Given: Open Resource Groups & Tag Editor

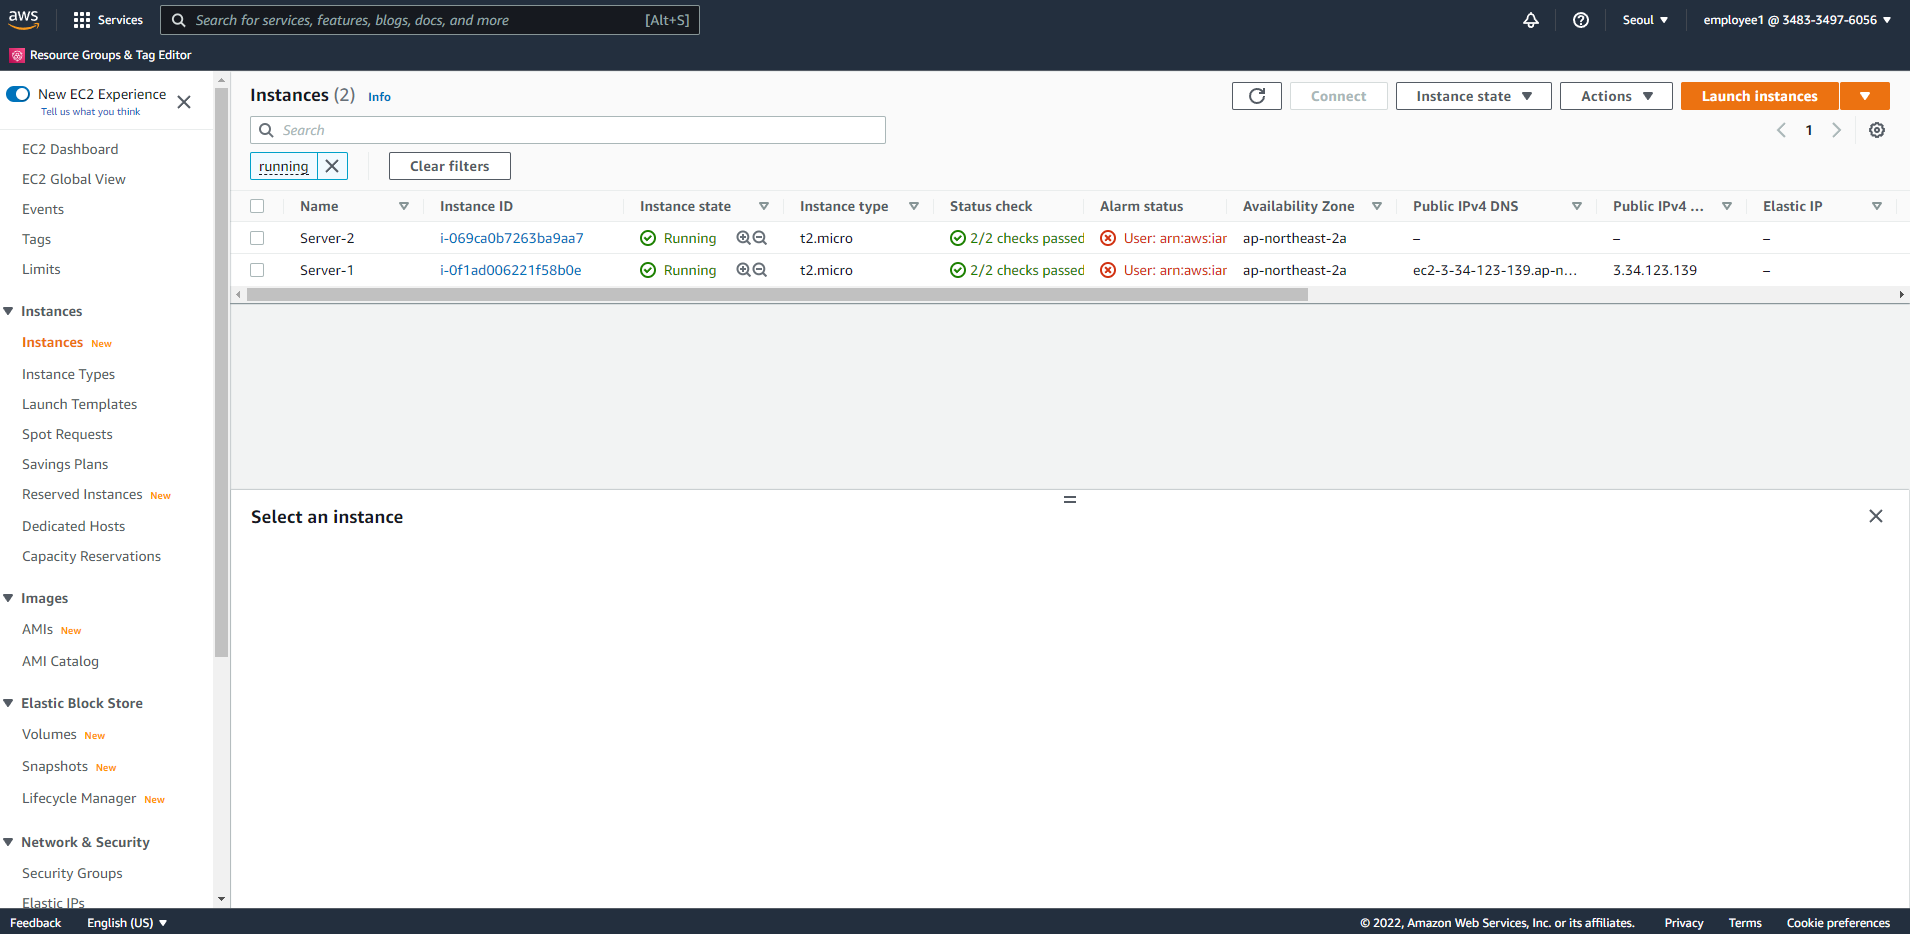Looking at the screenshot, I should (101, 55).
